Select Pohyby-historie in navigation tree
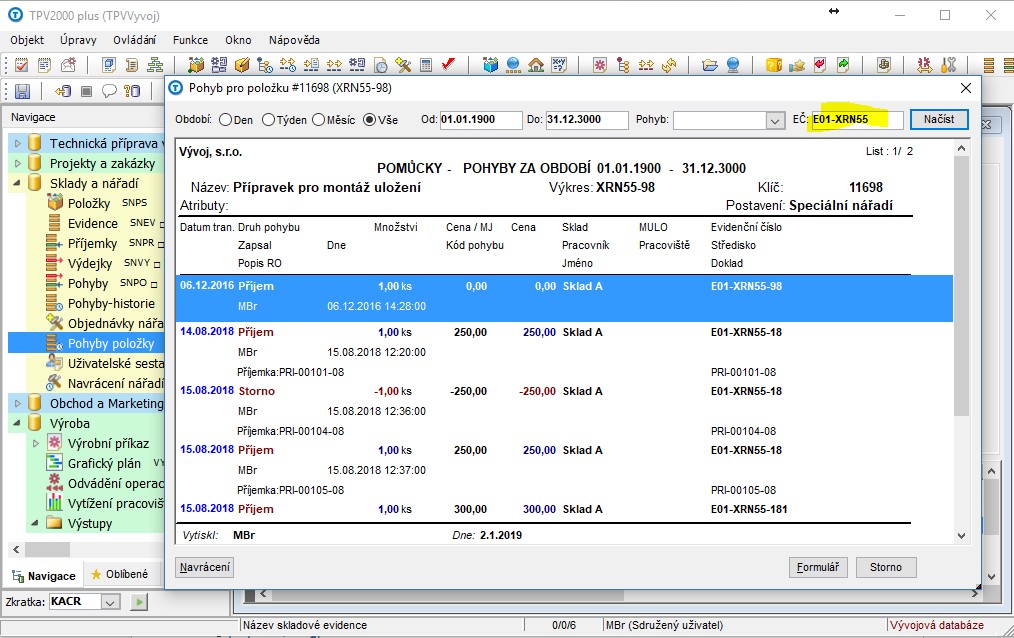1014x638 pixels. [111, 304]
